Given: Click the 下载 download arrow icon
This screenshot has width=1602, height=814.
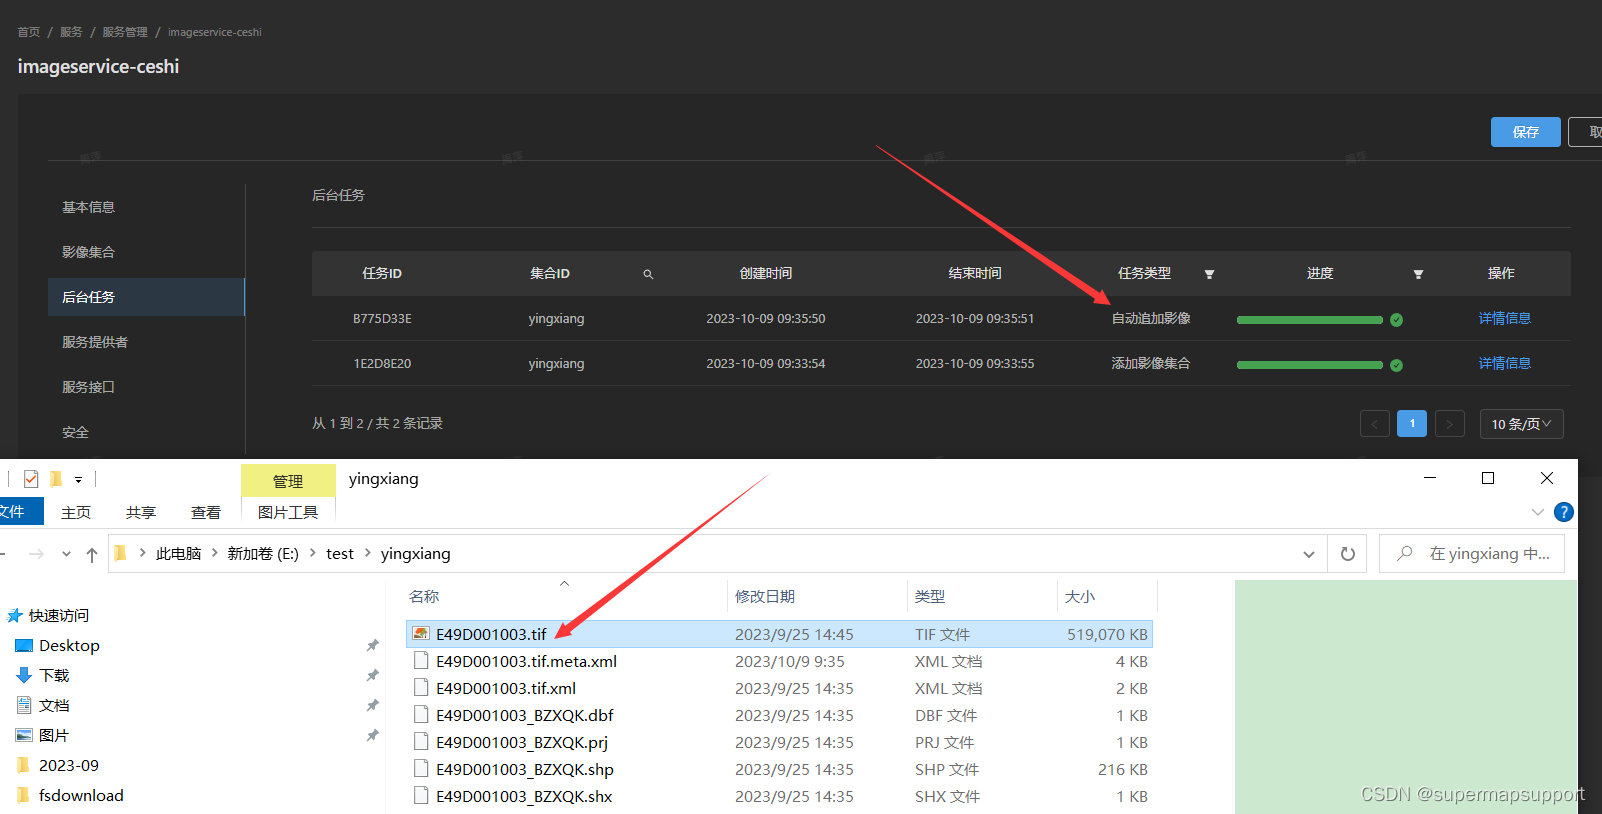Looking at the screenshot, I should 24,676.
